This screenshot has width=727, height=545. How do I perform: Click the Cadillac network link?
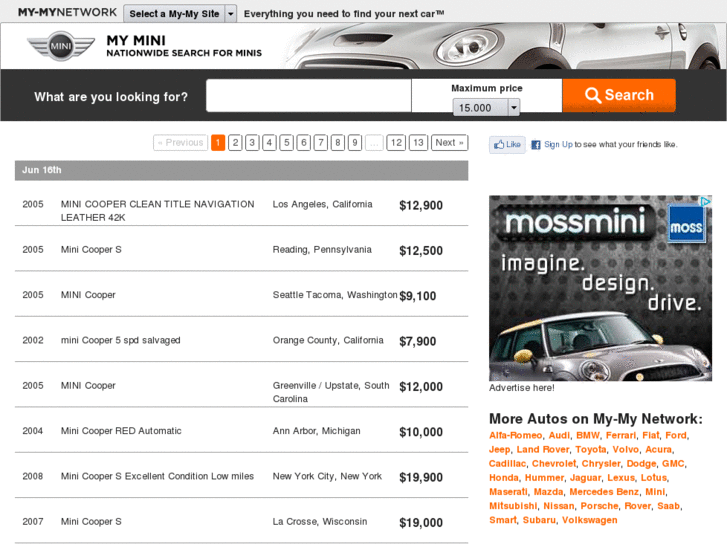pos(507,464)
